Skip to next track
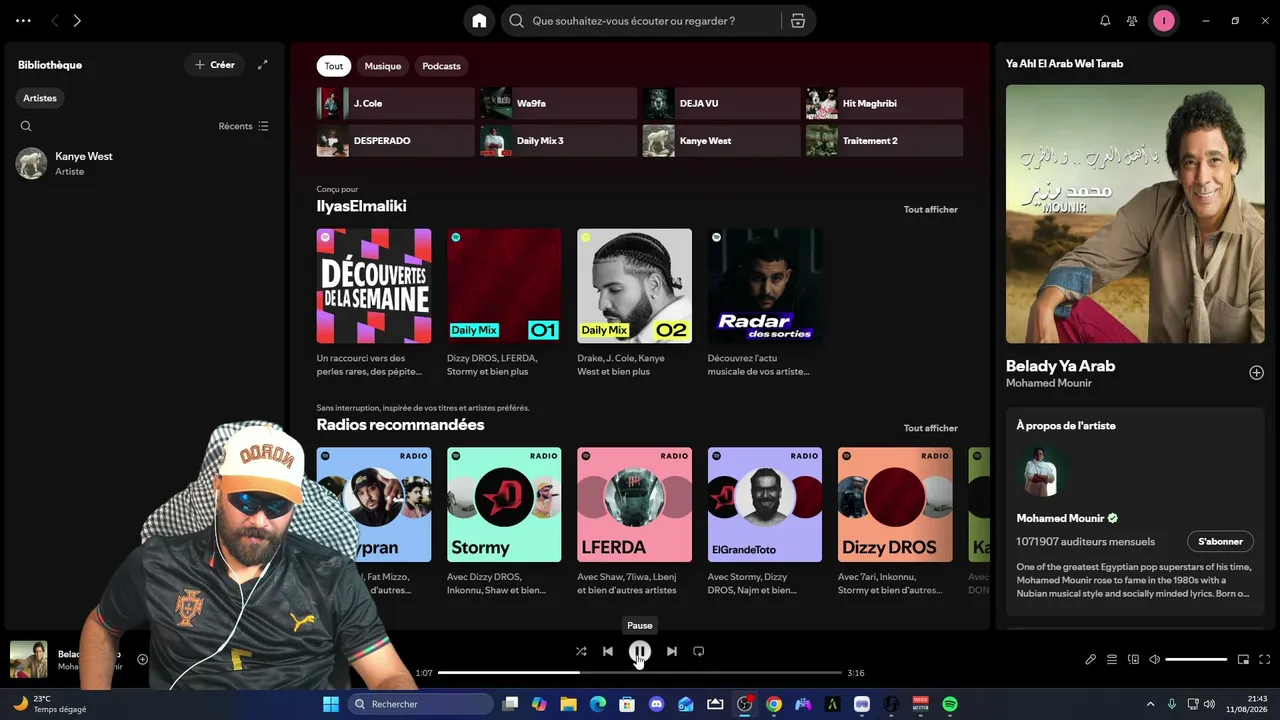The image size is (1280, 720). pos(672,651)
